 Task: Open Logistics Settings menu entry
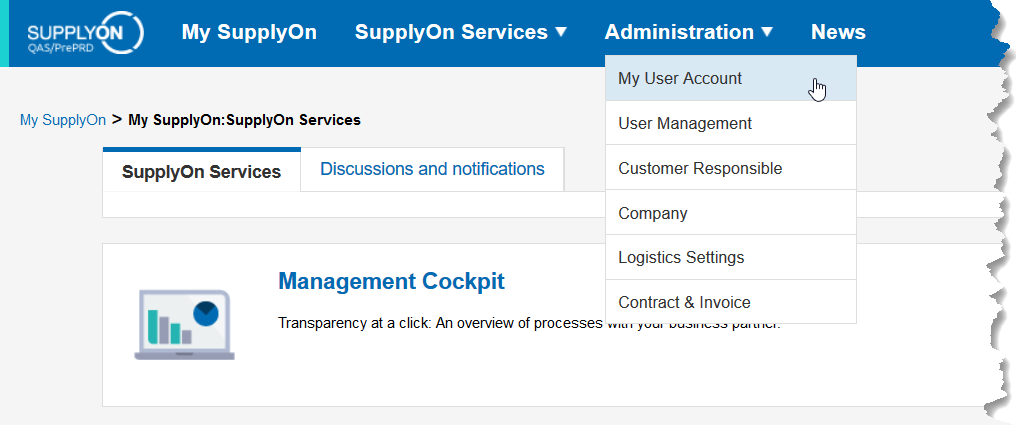click(x=731, y=257)
